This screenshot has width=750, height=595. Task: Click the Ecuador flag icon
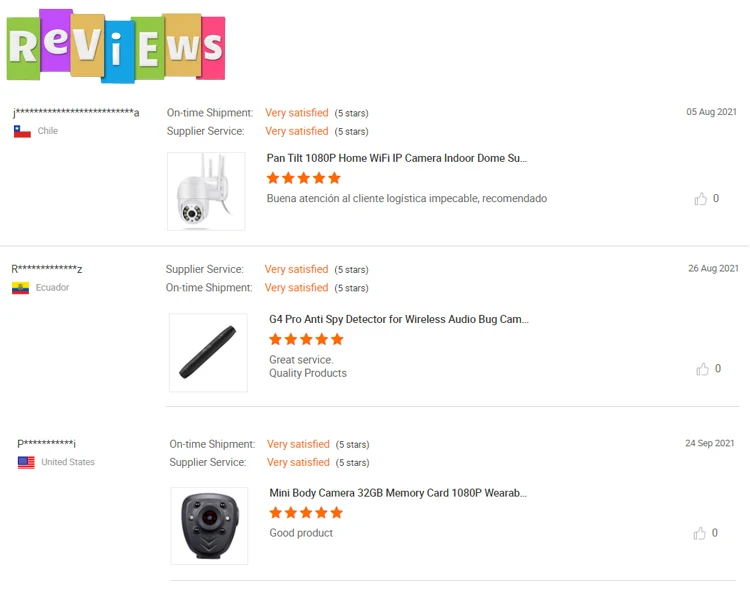click(x=20, y=288)
